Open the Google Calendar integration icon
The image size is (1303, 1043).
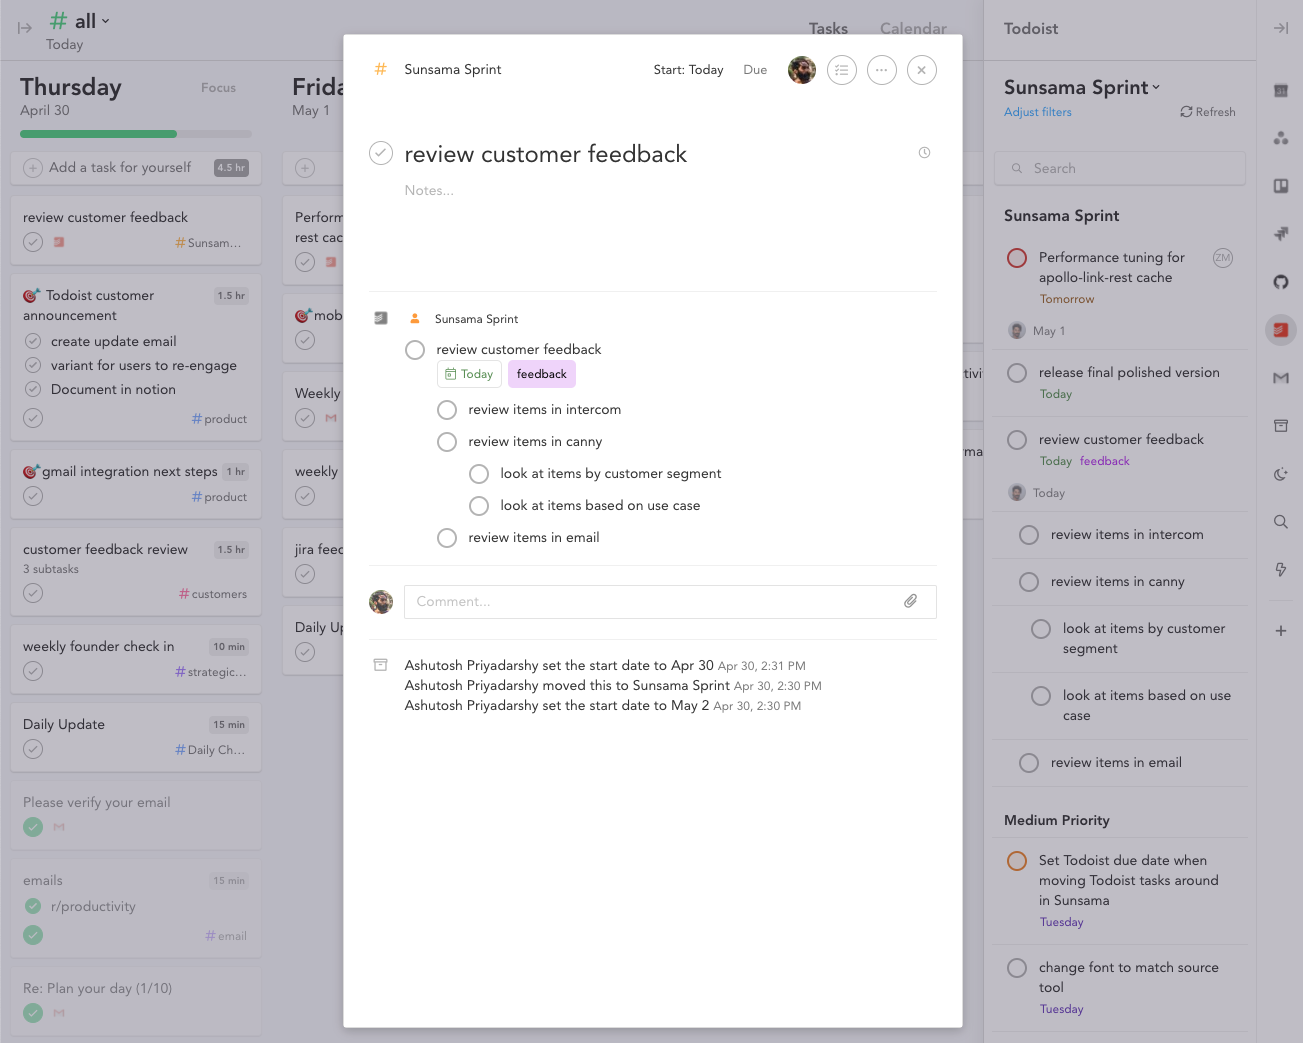tap(1280, 90)
